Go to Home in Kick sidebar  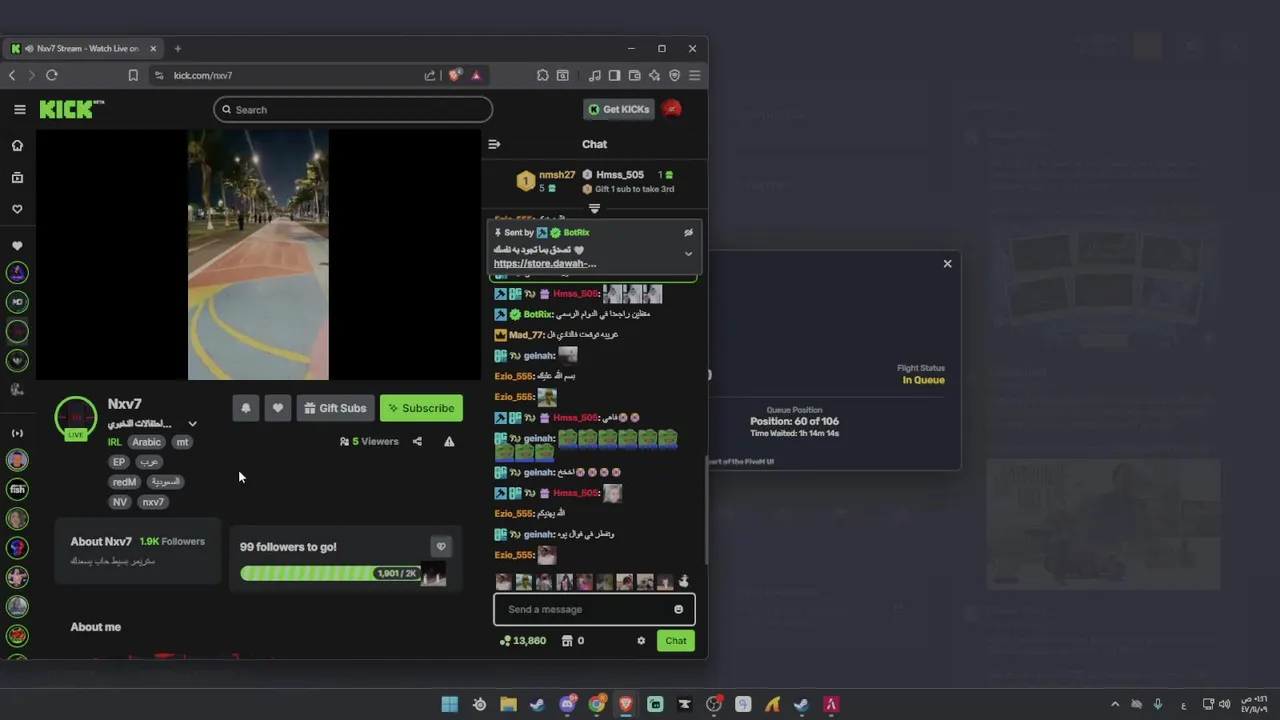(17, 146)
